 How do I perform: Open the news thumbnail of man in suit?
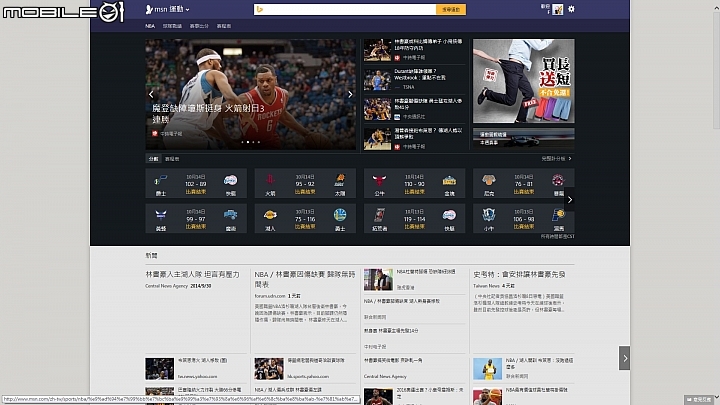pyautogui.click(x=378, y=280)
